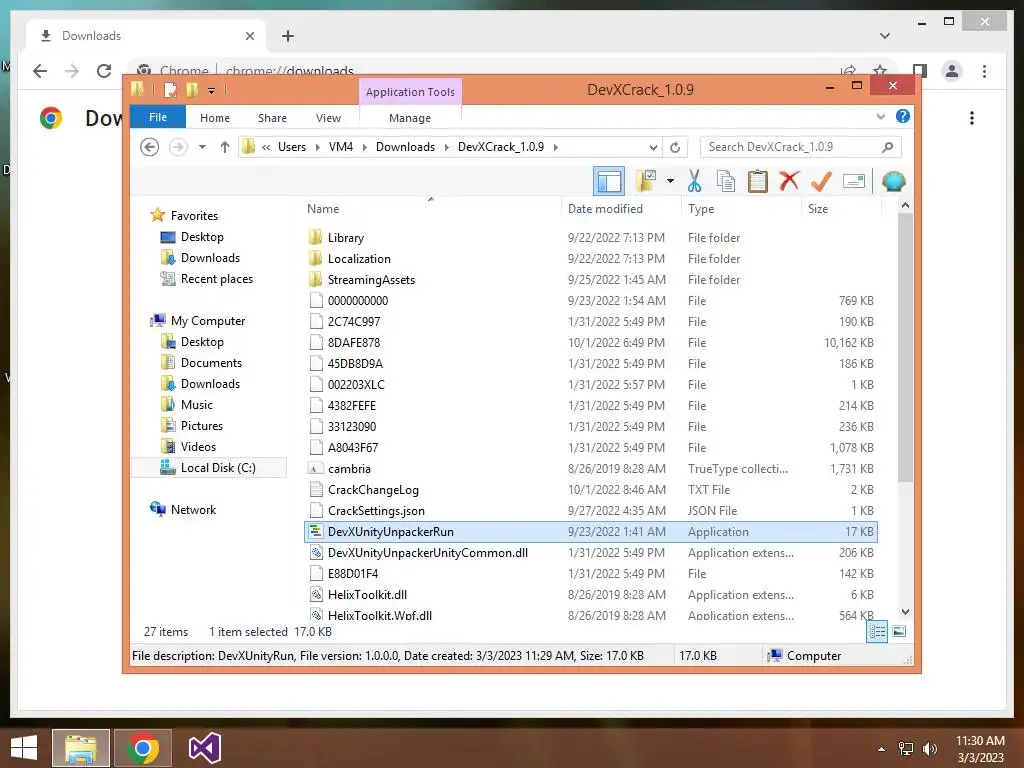Select Local Disk (C:) in navigation pane
This screenshot has width=1024, height=768.
coord(209,468)
